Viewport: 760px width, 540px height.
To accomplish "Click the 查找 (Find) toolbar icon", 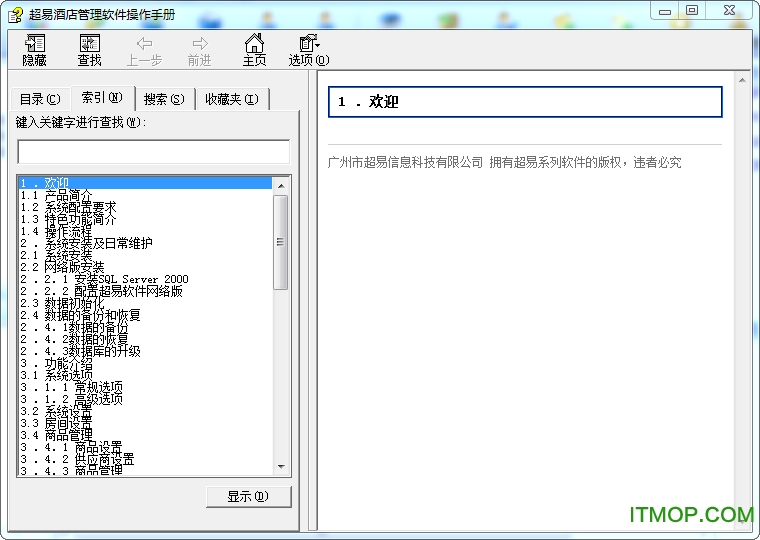I will click(x=90, y=43).
